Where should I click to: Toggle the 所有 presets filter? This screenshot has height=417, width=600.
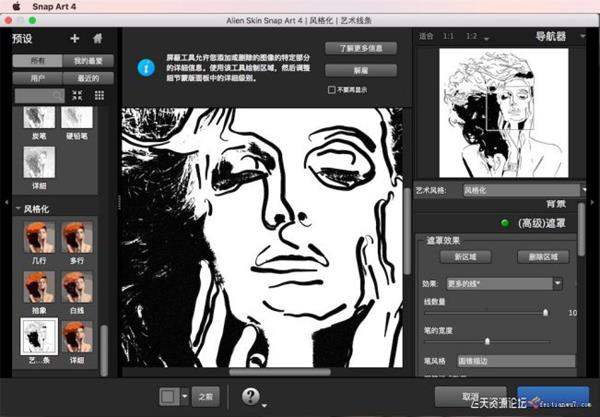[x=35, y=61]
